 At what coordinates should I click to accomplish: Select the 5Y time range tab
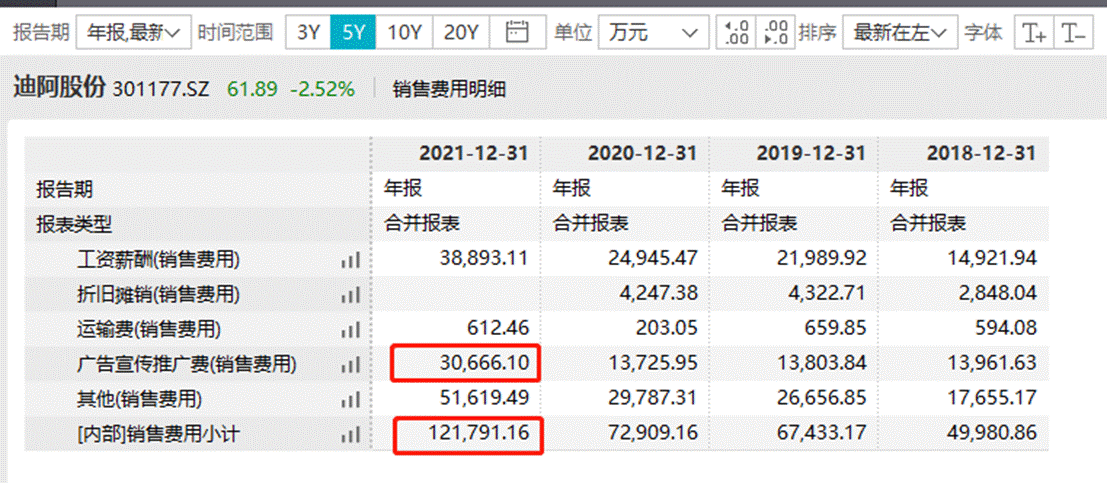point(353,33)
